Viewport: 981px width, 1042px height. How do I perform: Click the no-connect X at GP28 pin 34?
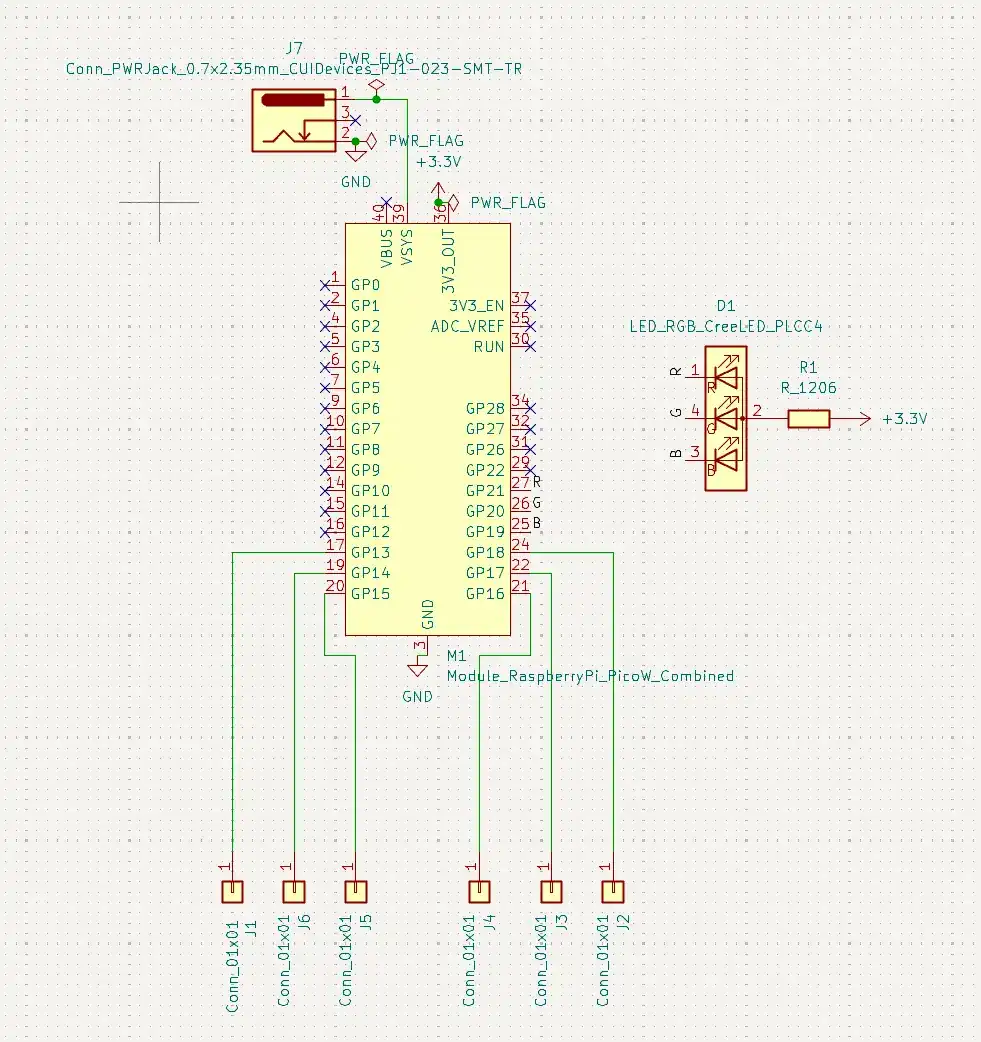(x=530, y=409)
